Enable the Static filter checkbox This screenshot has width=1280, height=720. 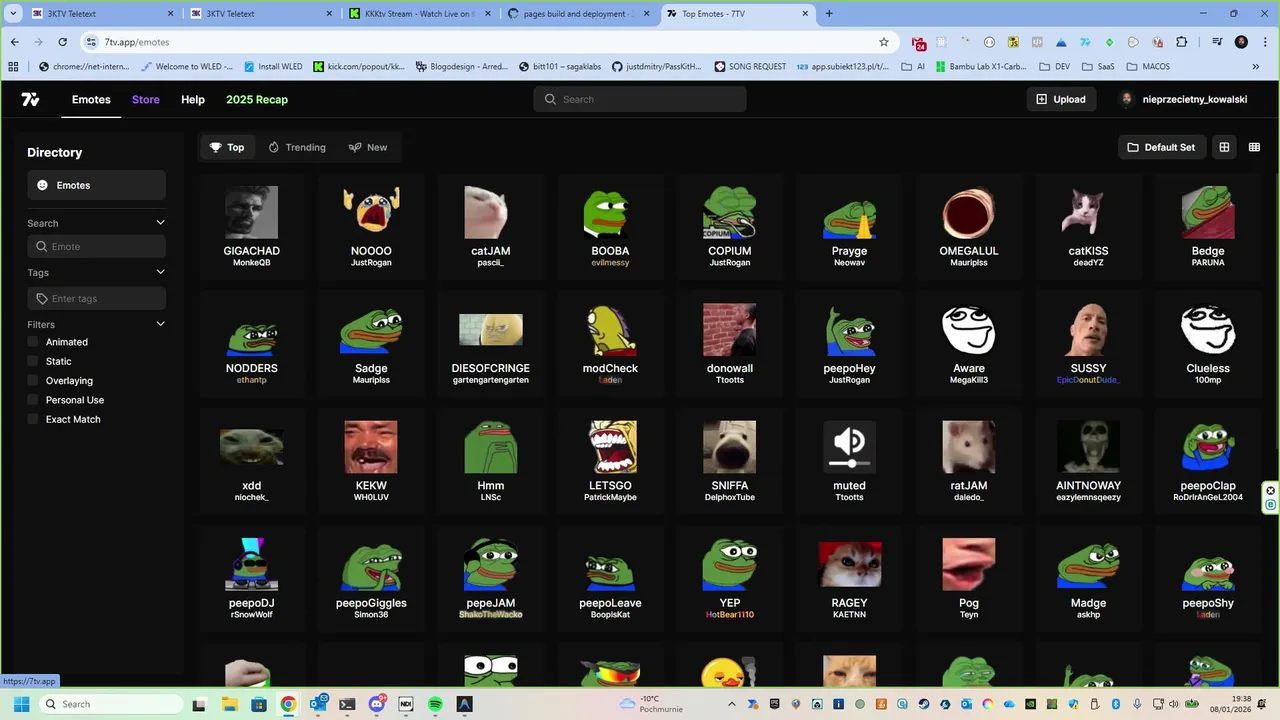(x=33, y=361)
